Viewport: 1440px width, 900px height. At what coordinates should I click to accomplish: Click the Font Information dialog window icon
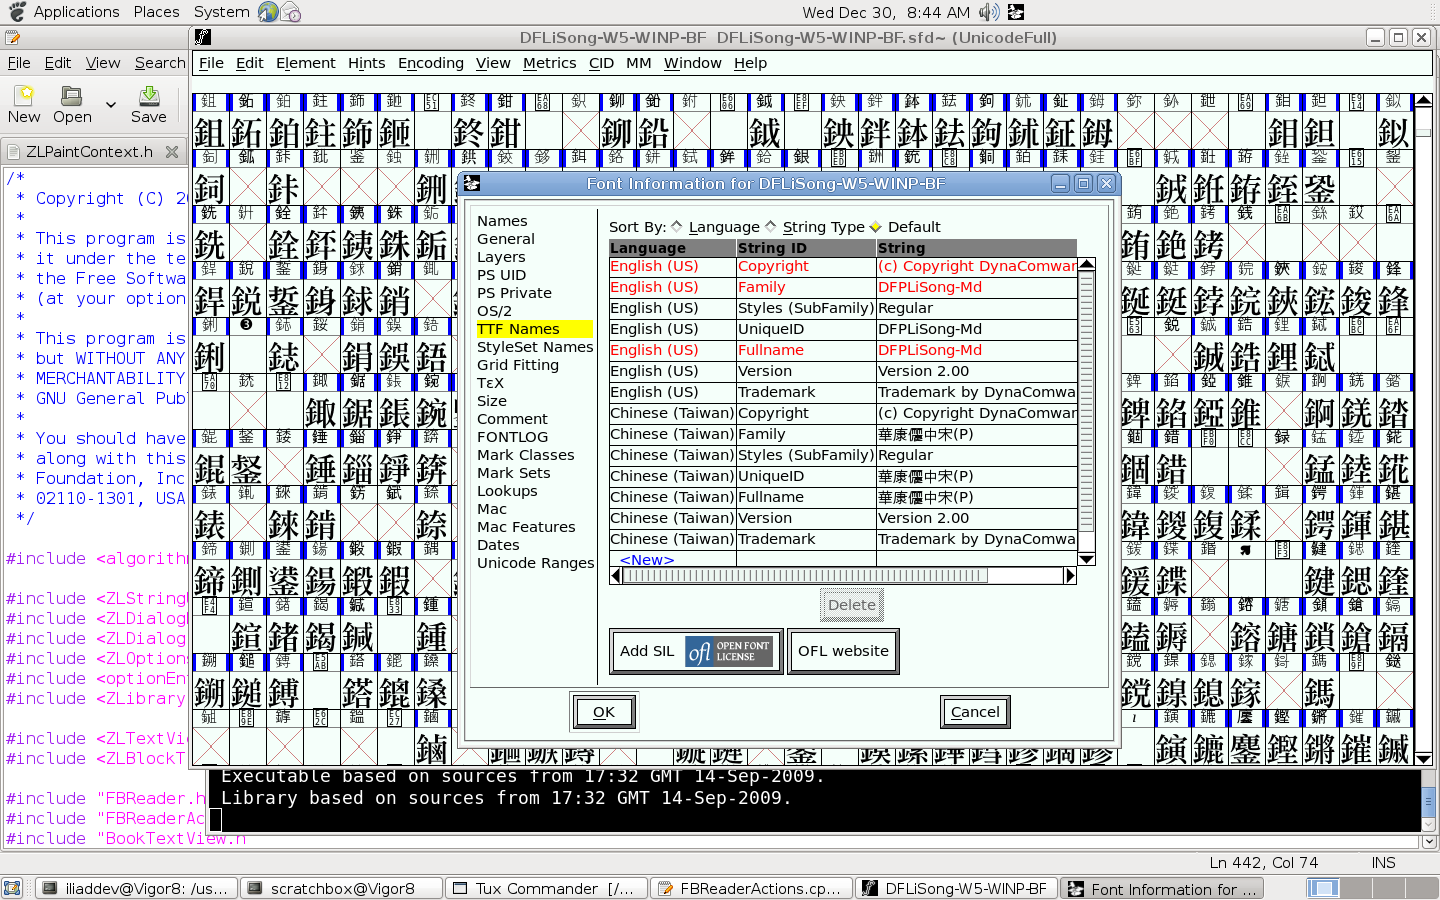point(472,184)
